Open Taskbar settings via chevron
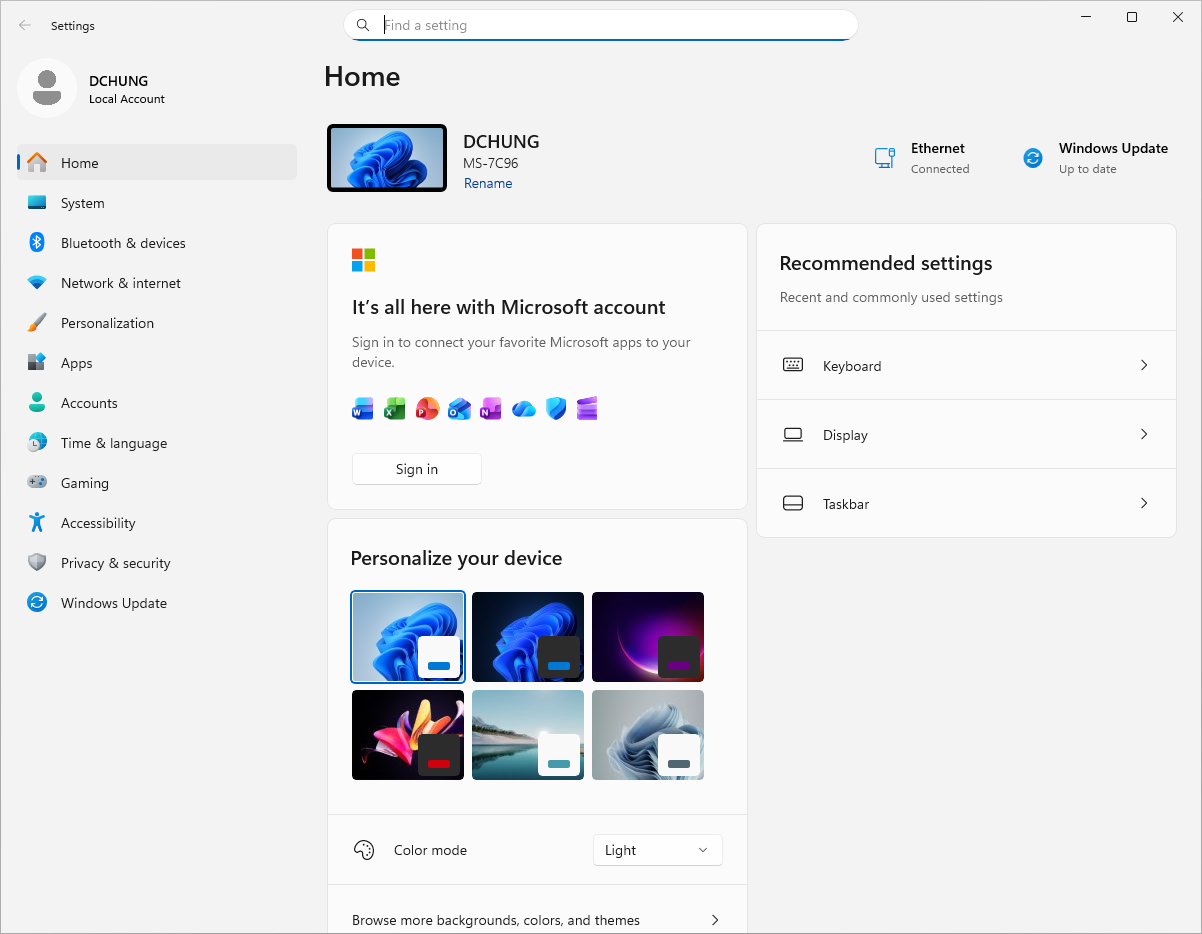Image resolution: width=1202 pixels, height=934 pixels. coord(1144,503)
